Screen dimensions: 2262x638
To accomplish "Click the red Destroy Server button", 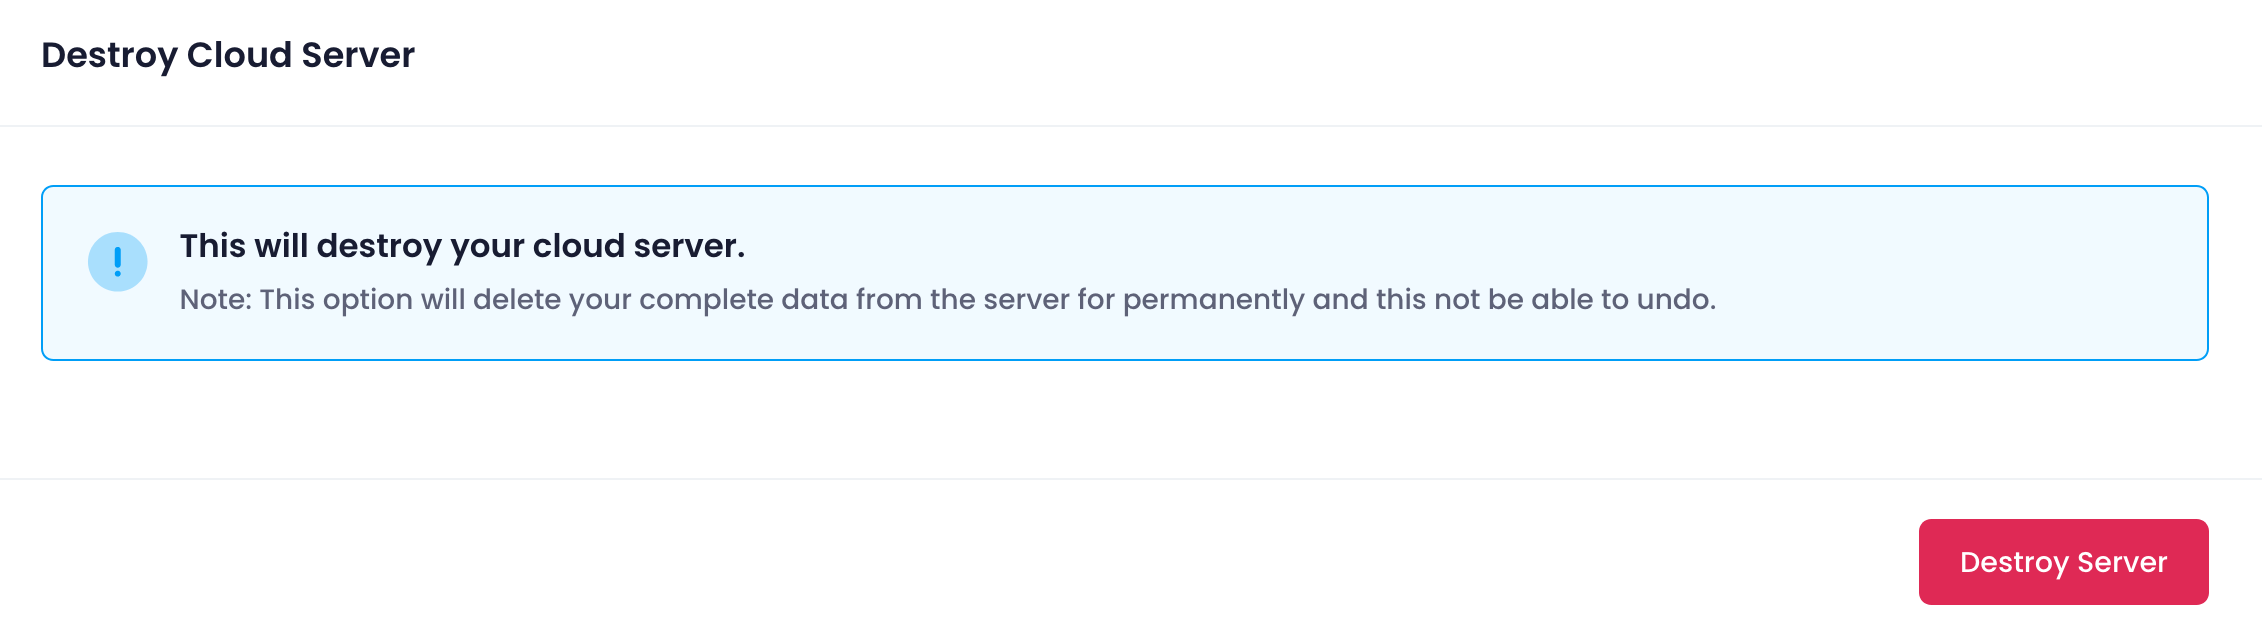I will point(2062,562).
